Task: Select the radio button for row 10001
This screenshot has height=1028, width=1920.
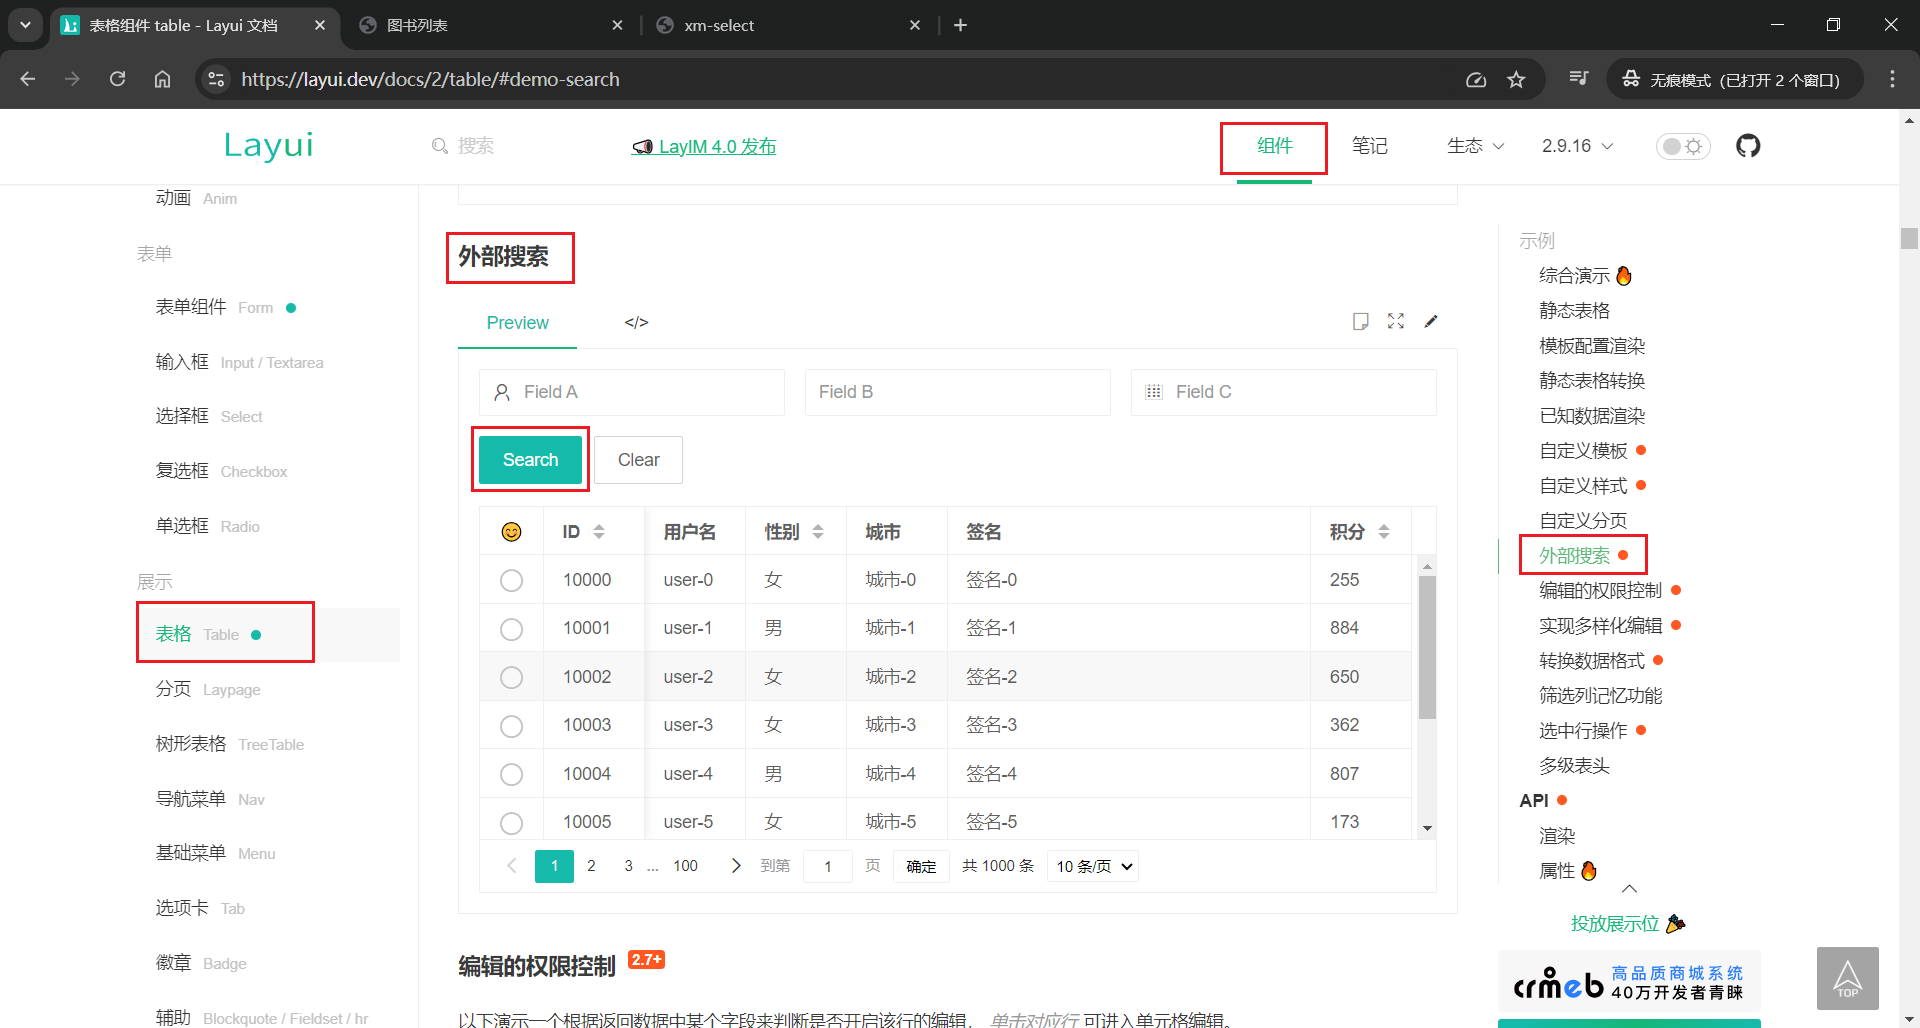Action: 511,629
